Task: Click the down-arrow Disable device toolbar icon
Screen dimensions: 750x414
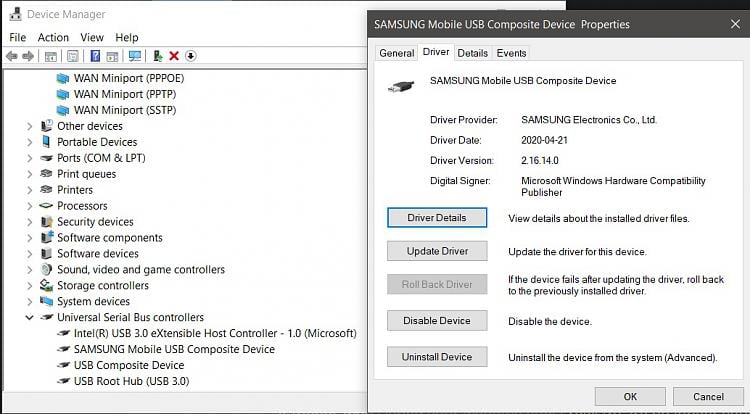Action: pos(190,56)
